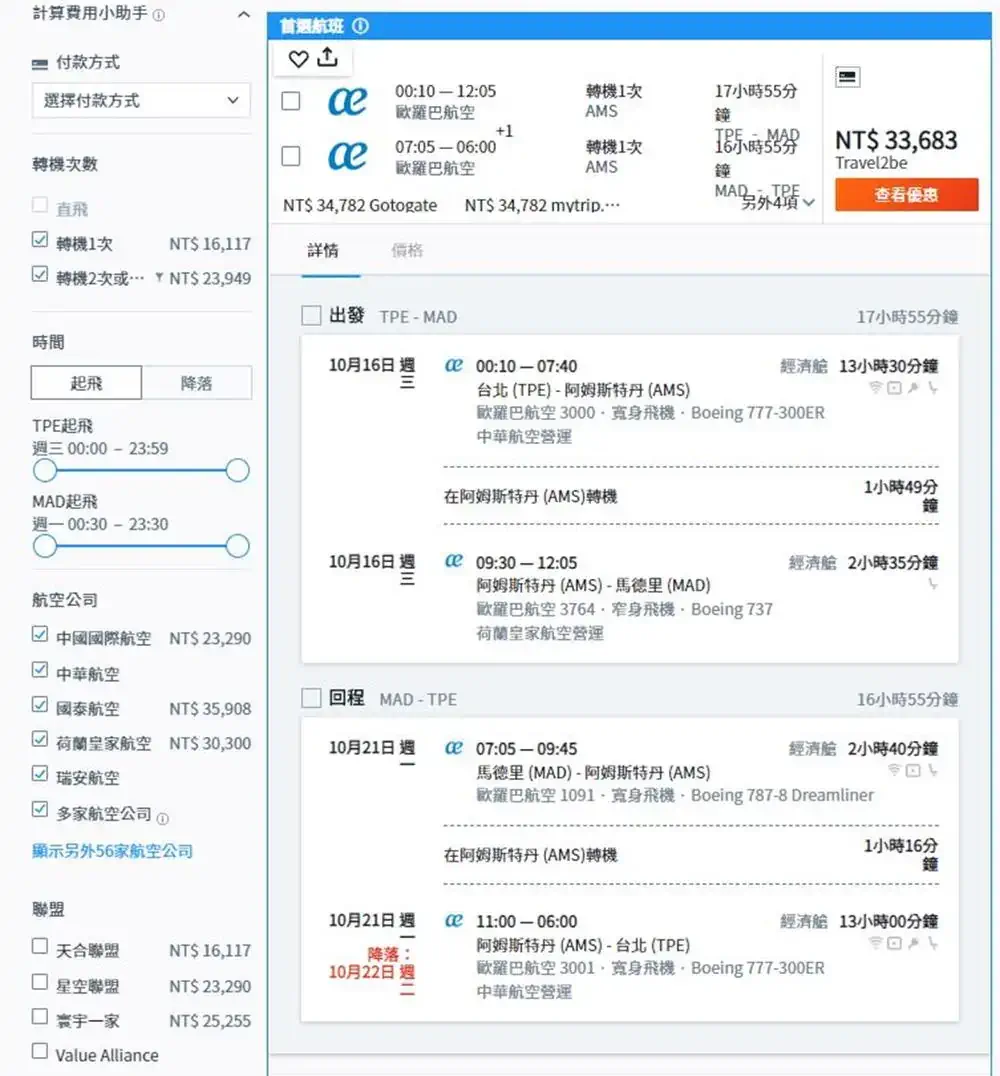The height and width of the screenshot is (1076, 1000).
Task: Click the power outlet icon on the 11:00 — 06:00 segment
Action: point(914,943)
